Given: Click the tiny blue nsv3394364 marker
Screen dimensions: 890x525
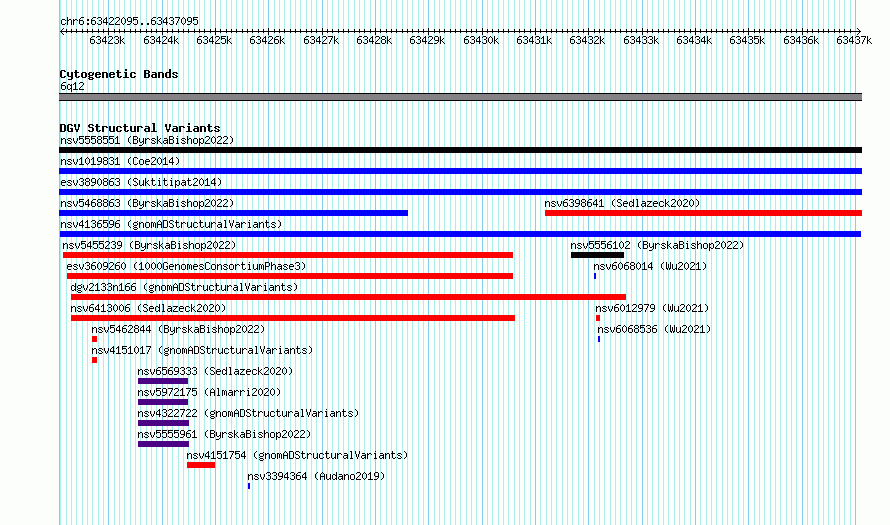Looking at the screenshot, I should tap(249, 486).
